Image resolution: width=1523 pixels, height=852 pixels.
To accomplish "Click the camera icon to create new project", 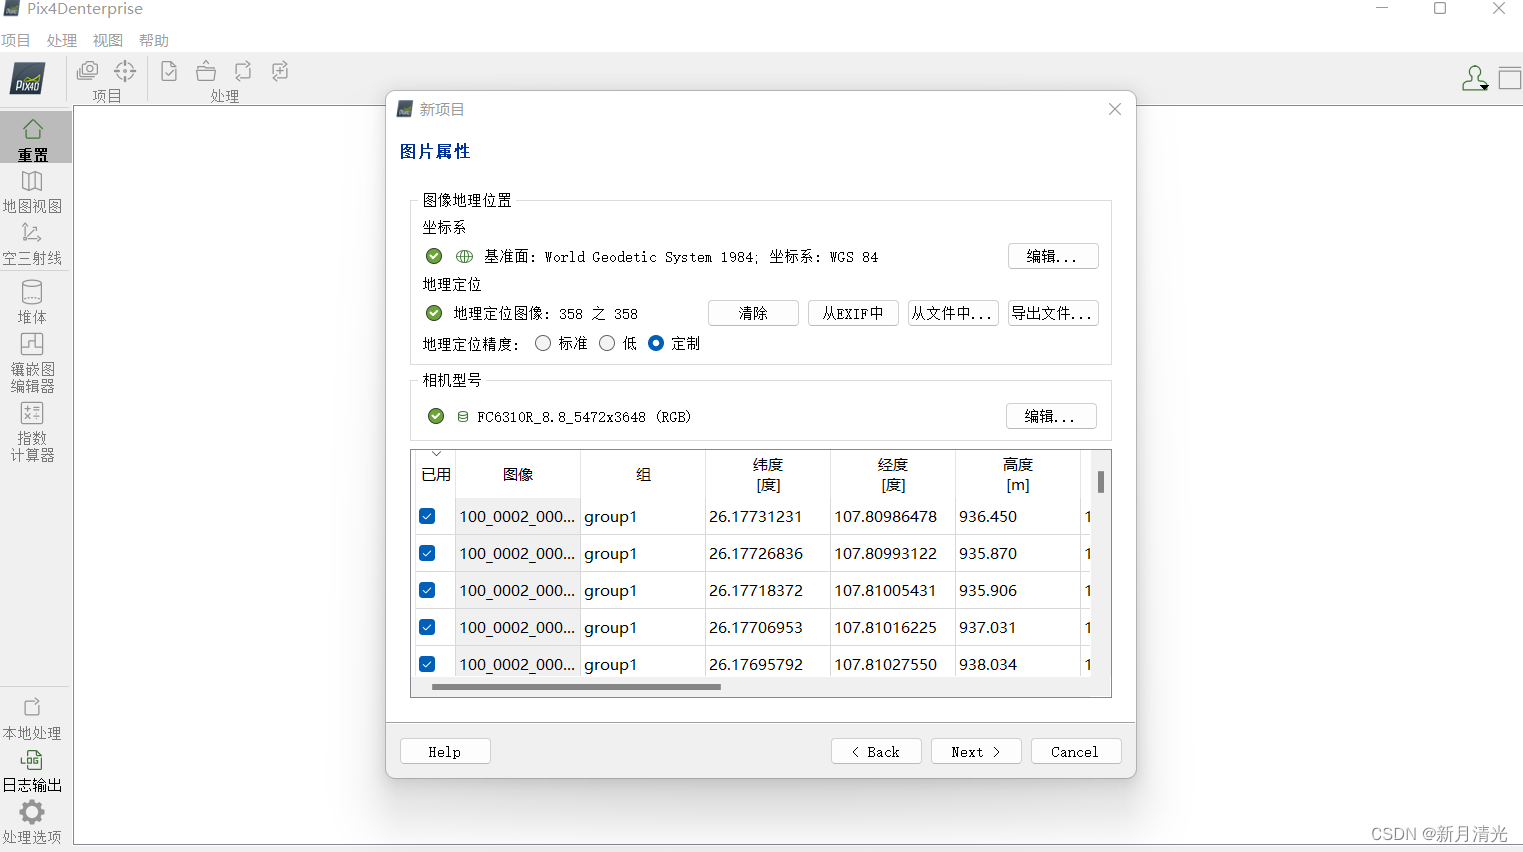I will 87,71.
